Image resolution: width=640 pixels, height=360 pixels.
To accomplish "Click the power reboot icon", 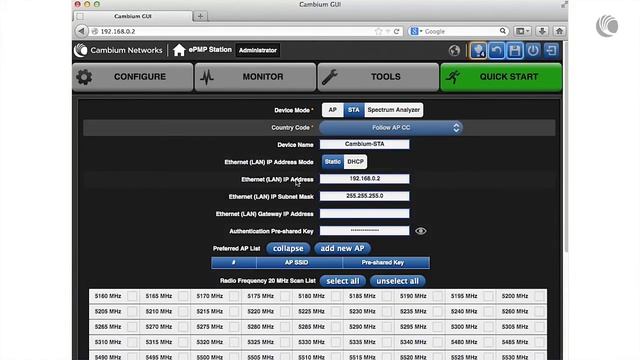I will point(533,51).
